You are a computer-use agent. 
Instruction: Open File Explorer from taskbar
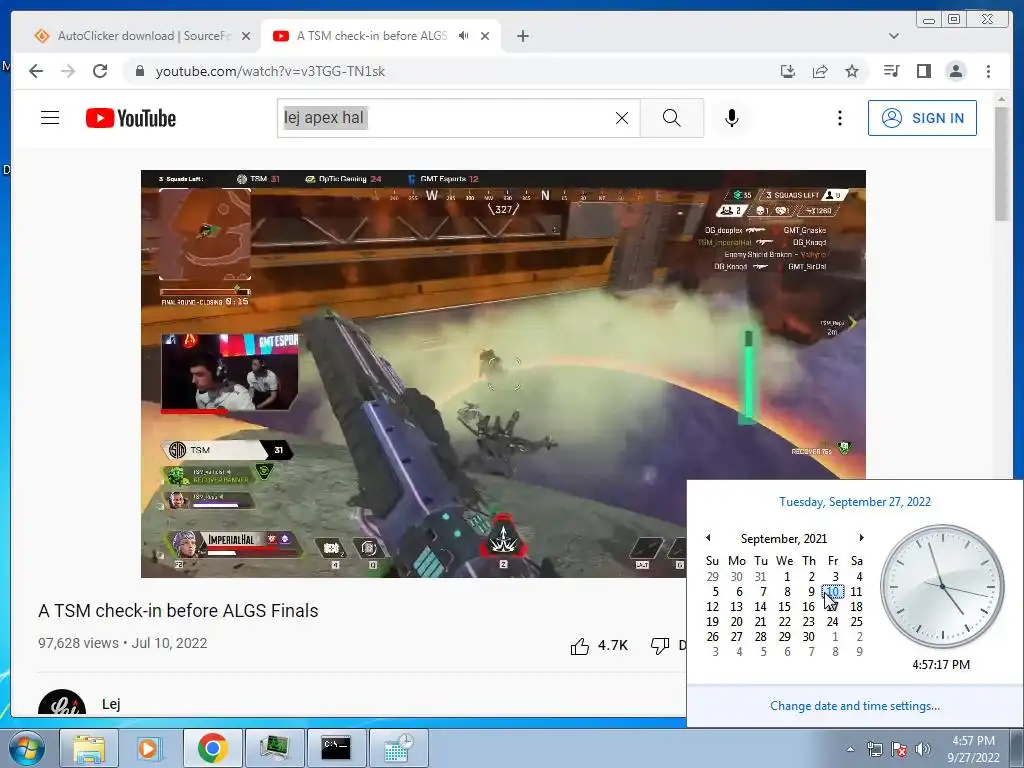[89, 748]
